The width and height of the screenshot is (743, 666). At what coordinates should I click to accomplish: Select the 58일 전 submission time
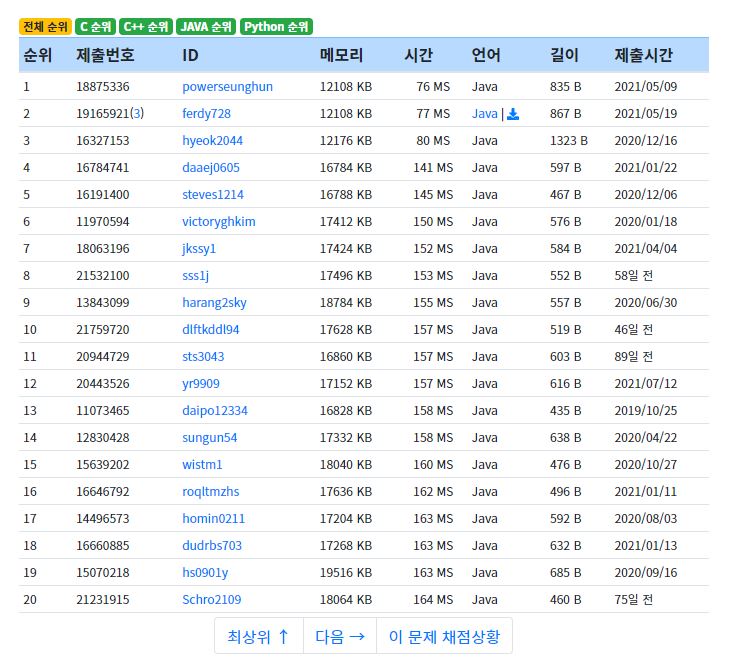click(634, 276)
